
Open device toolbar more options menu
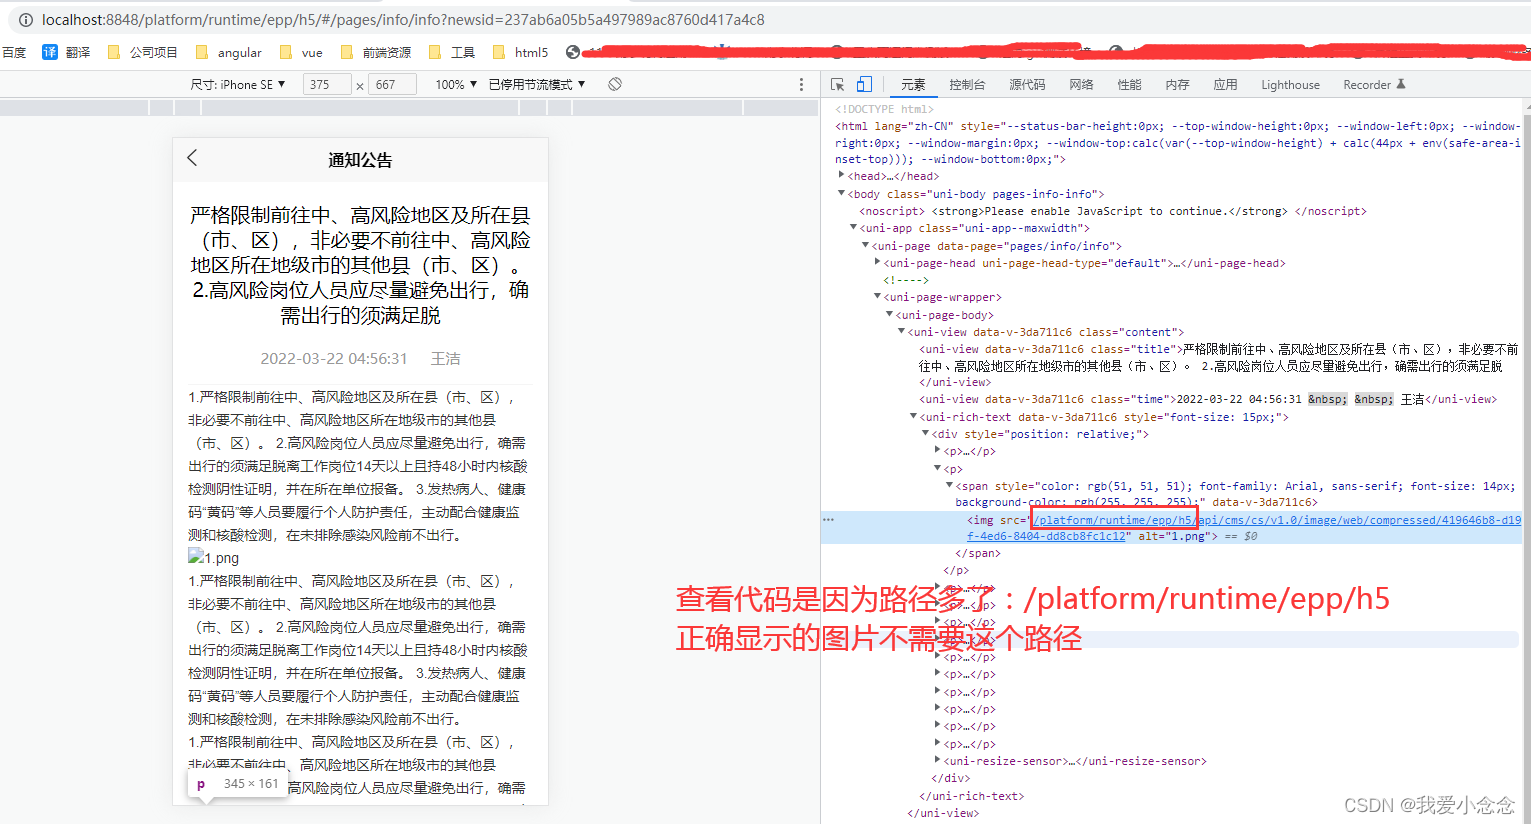point(801,85)
